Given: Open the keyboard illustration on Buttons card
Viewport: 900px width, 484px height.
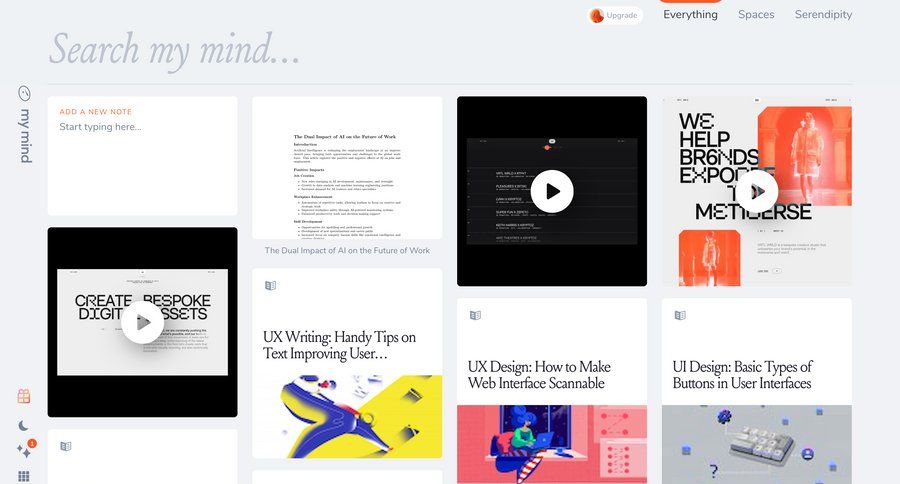Looking at the screenshot, I should pos(757,444).
